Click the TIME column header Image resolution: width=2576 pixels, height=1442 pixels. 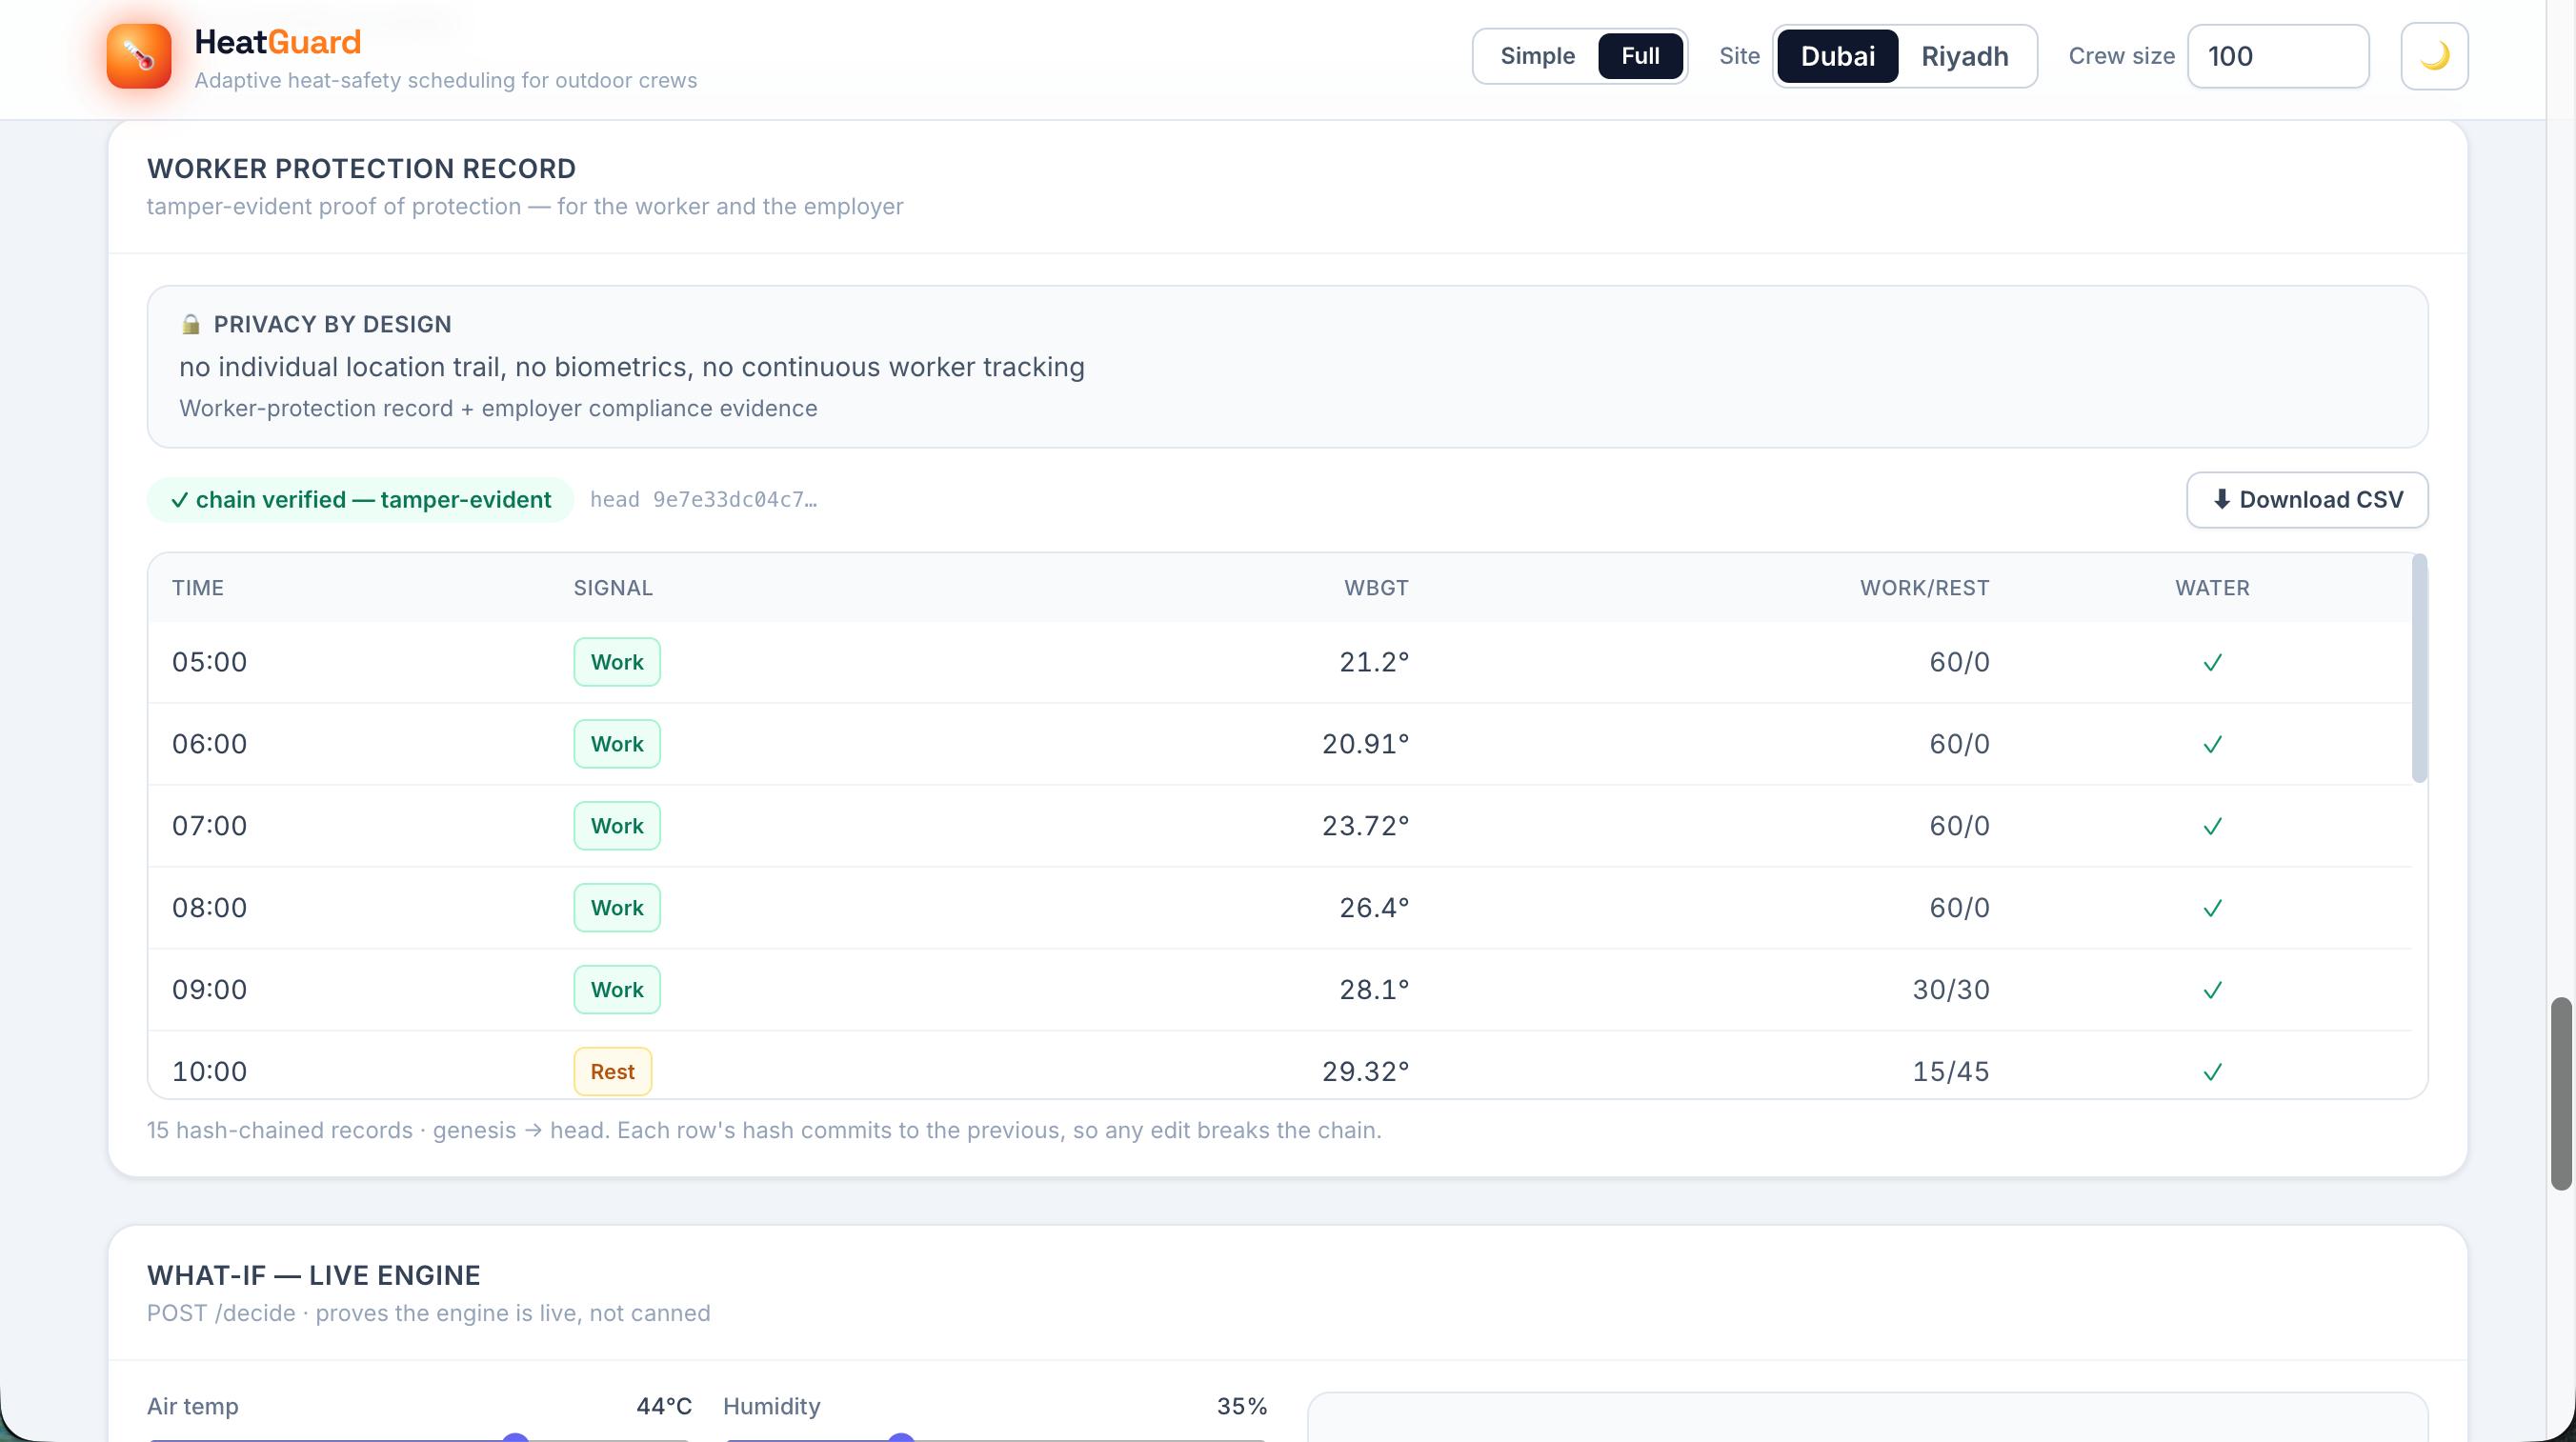[198, 588]
